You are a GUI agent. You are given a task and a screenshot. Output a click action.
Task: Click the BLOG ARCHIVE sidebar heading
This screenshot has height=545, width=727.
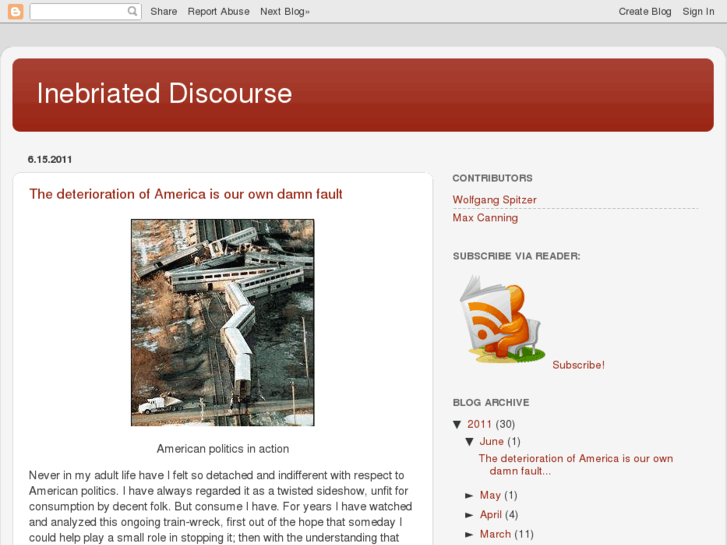(x=491, y=403)
